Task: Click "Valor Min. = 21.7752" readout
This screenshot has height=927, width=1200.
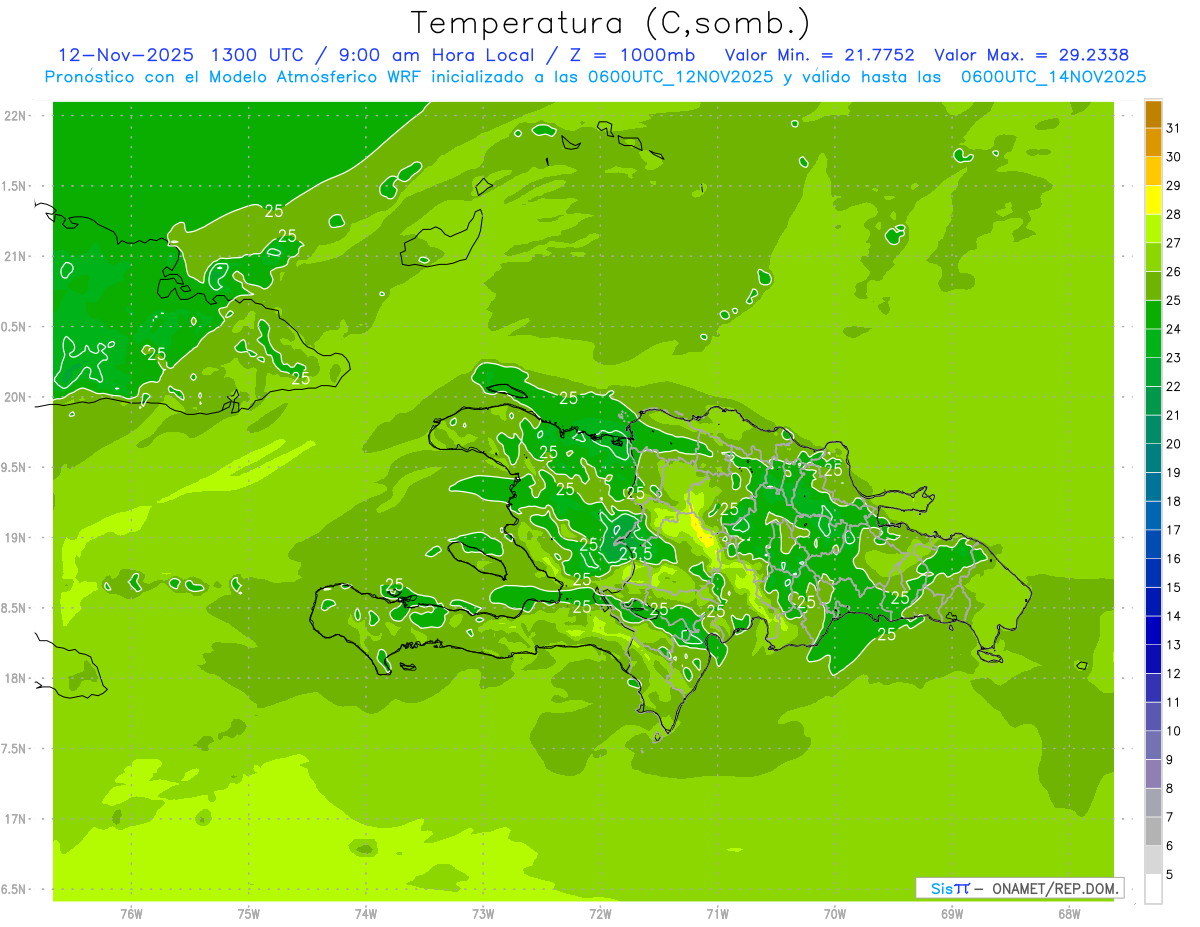Action: click(x=820, y=55)
